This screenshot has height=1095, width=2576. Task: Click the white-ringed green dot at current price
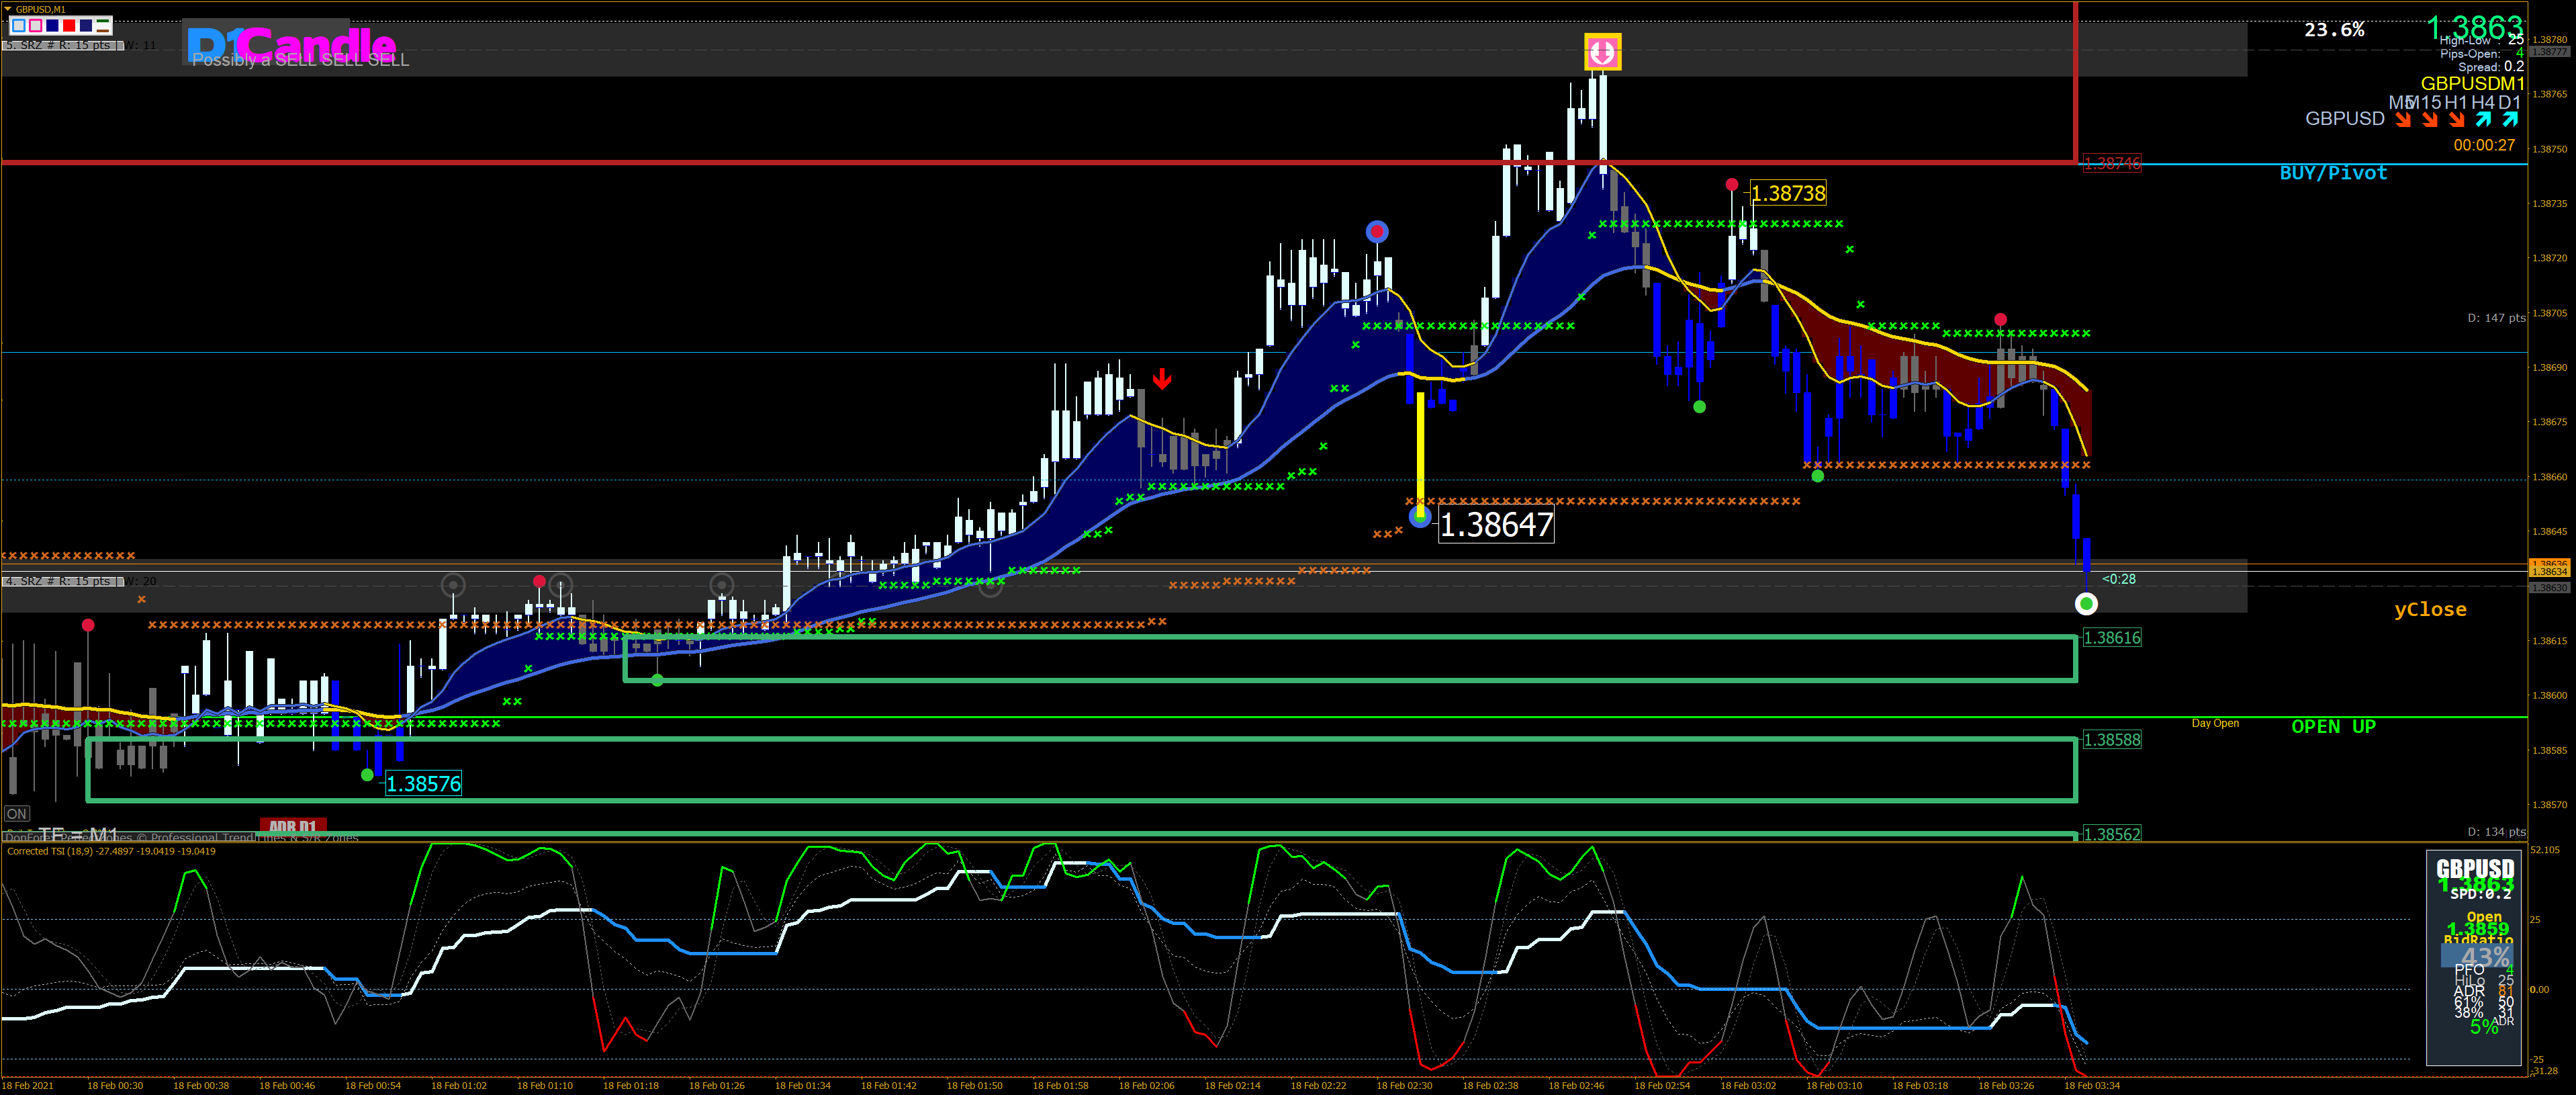click(x=2086, y=603)
